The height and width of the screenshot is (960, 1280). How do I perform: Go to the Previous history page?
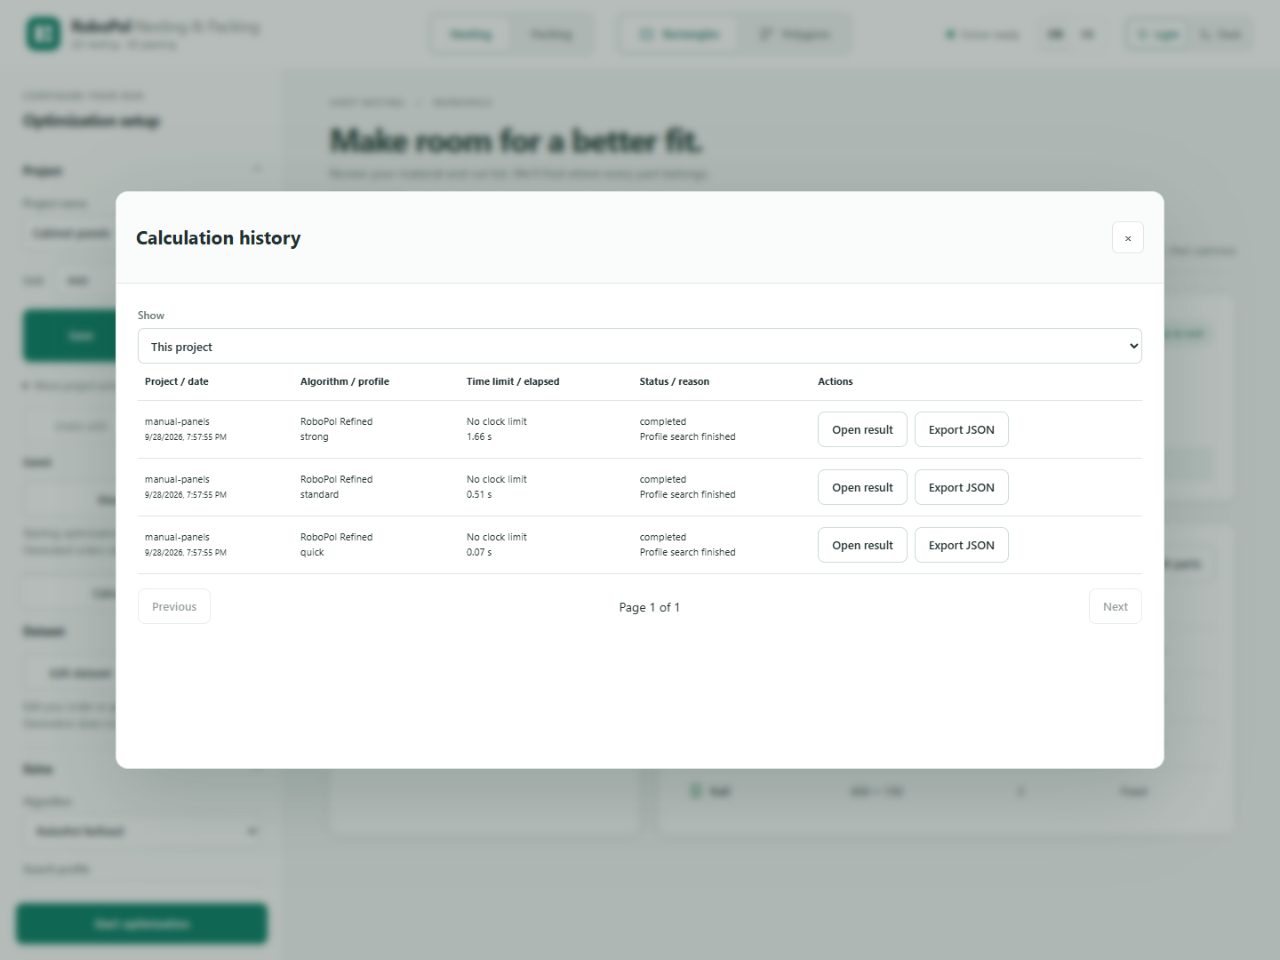click(x=174, y=607)
